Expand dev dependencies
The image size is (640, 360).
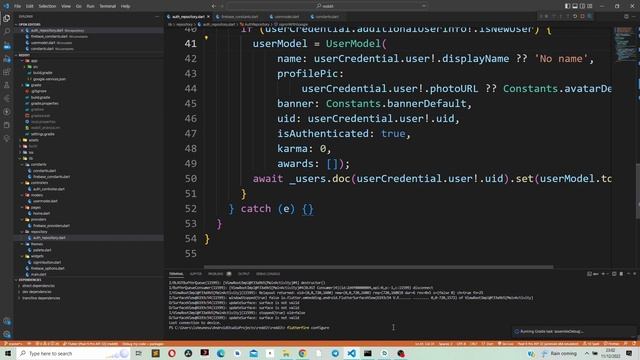[x=37, y=292]
